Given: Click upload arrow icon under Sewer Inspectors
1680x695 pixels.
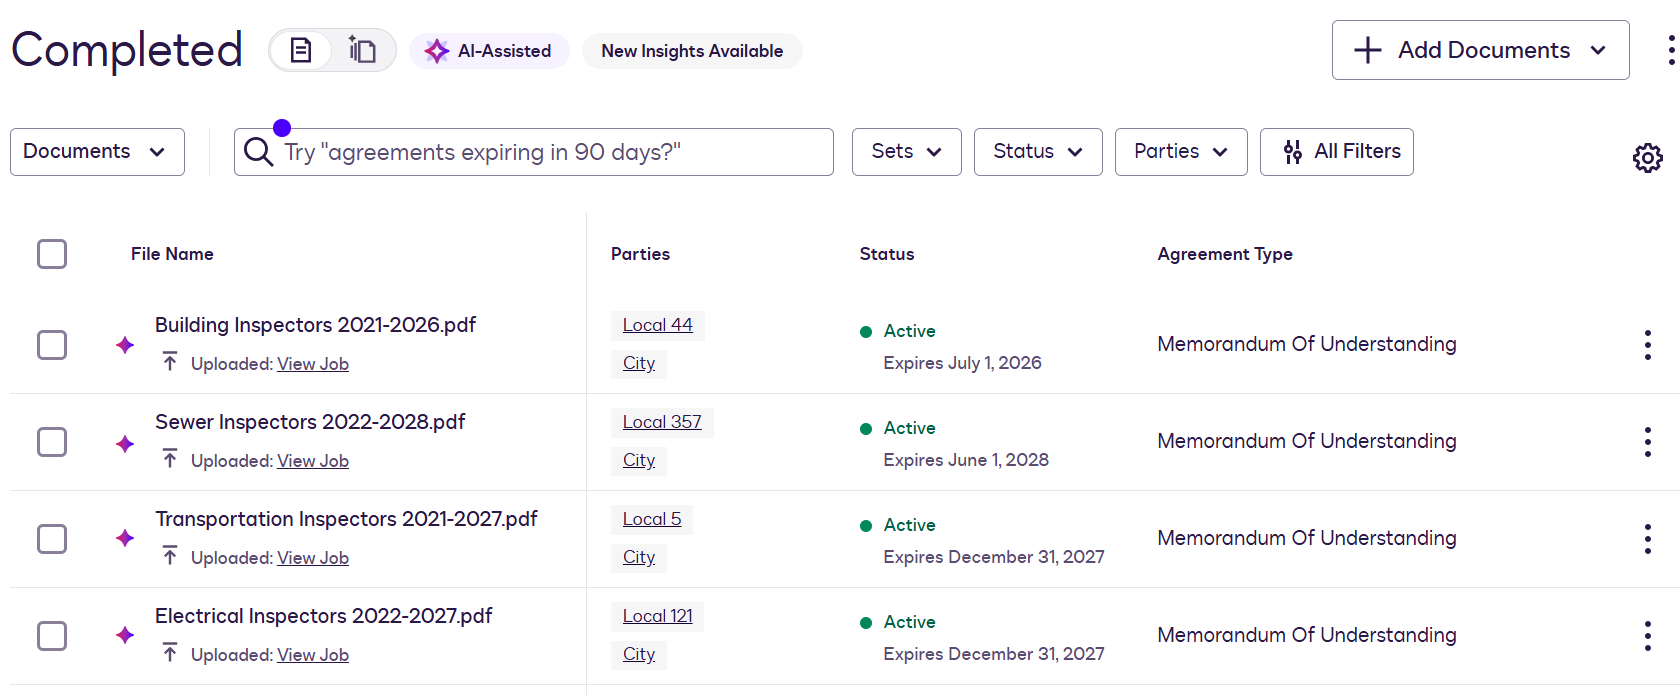Looking at the screenshot, I should click(170, 459).
